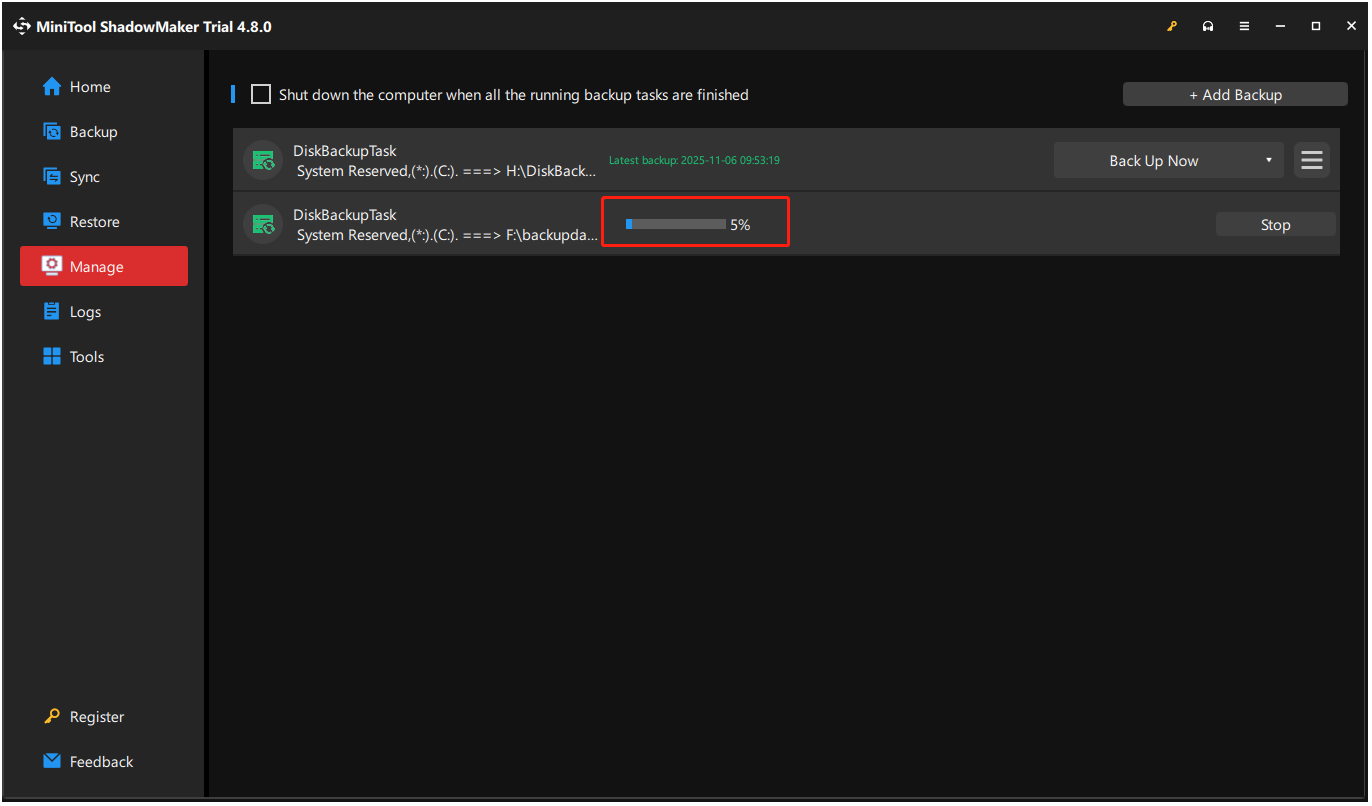Open Register from the sidebar
The image size is (1372, 806).
click(x=97, y=716)
